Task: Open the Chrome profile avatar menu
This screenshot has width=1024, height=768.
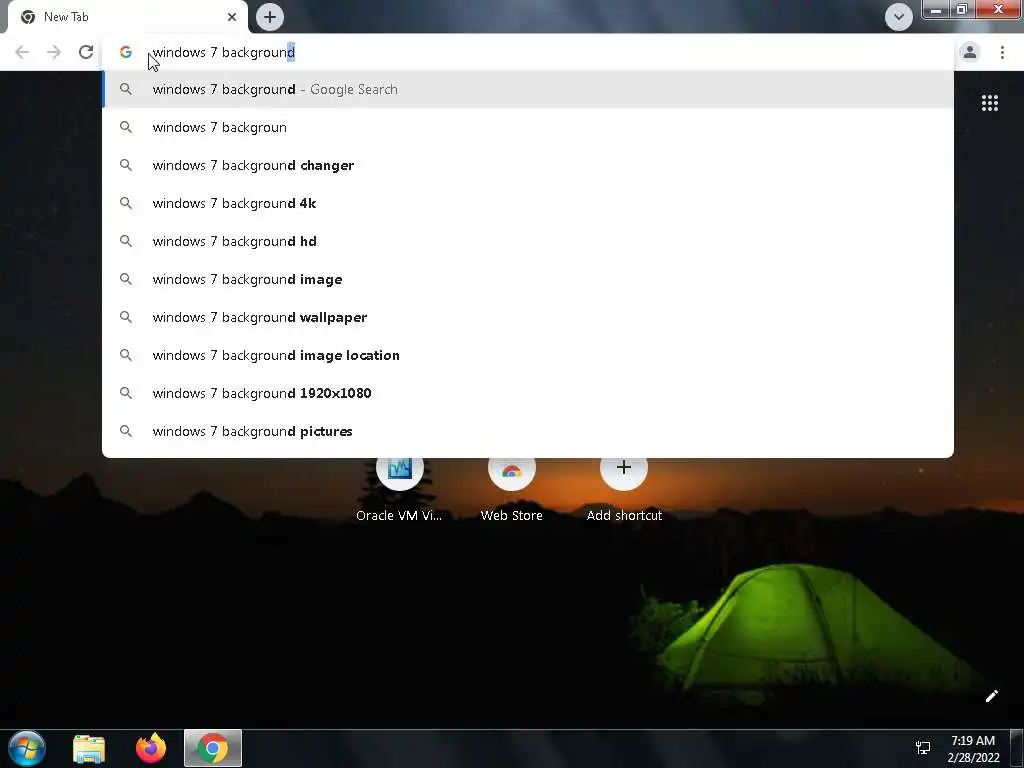Action: pyautogui.click(x=970, y=52)
